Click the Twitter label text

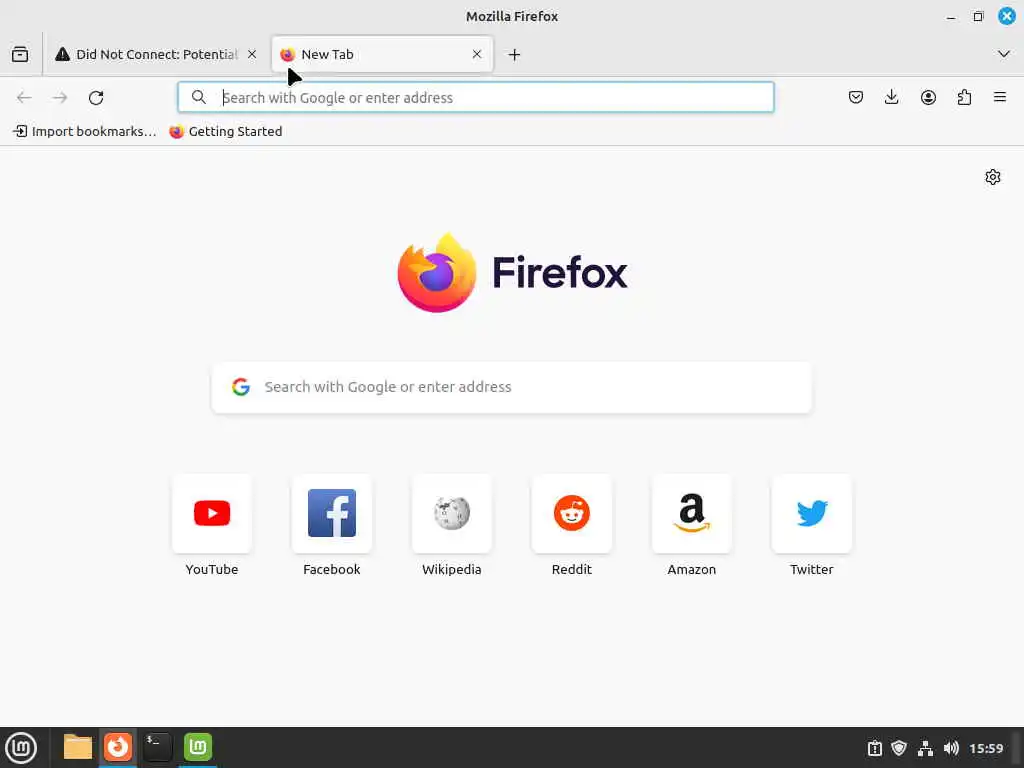point(812,569)
